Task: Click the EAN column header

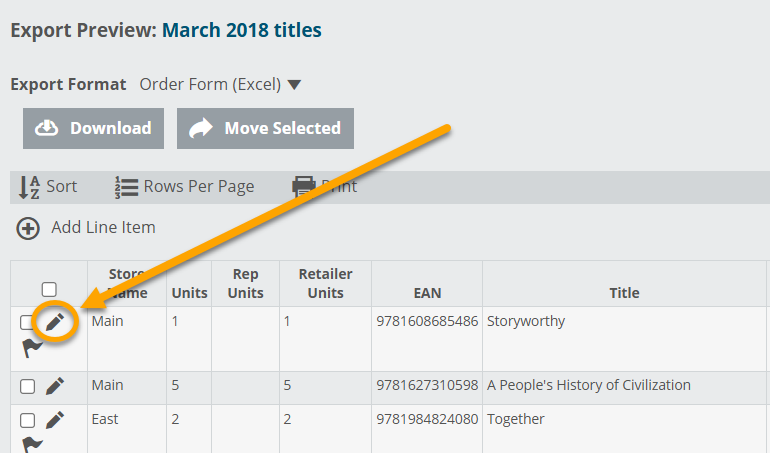Action: click(427, 293)
